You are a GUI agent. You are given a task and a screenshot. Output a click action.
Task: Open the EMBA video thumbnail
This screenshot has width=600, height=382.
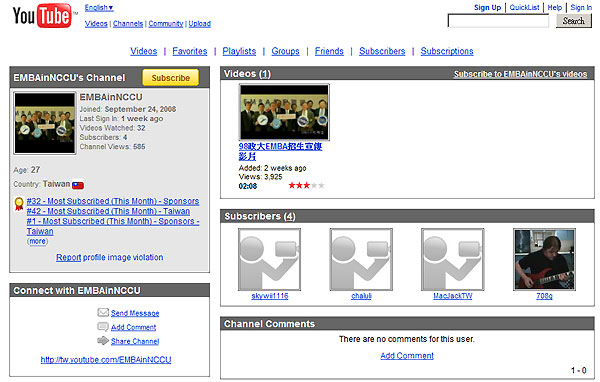[284, 112]
